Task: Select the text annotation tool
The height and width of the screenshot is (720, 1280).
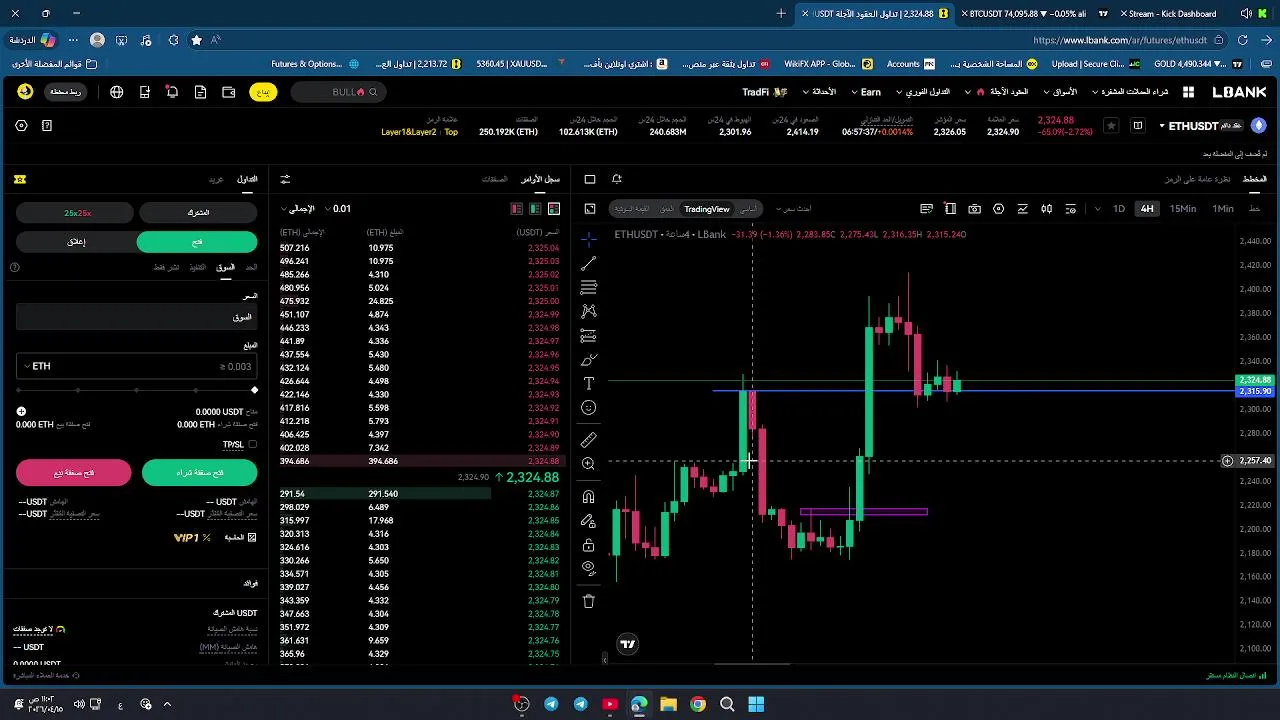Action: click(x=589, y=383)
